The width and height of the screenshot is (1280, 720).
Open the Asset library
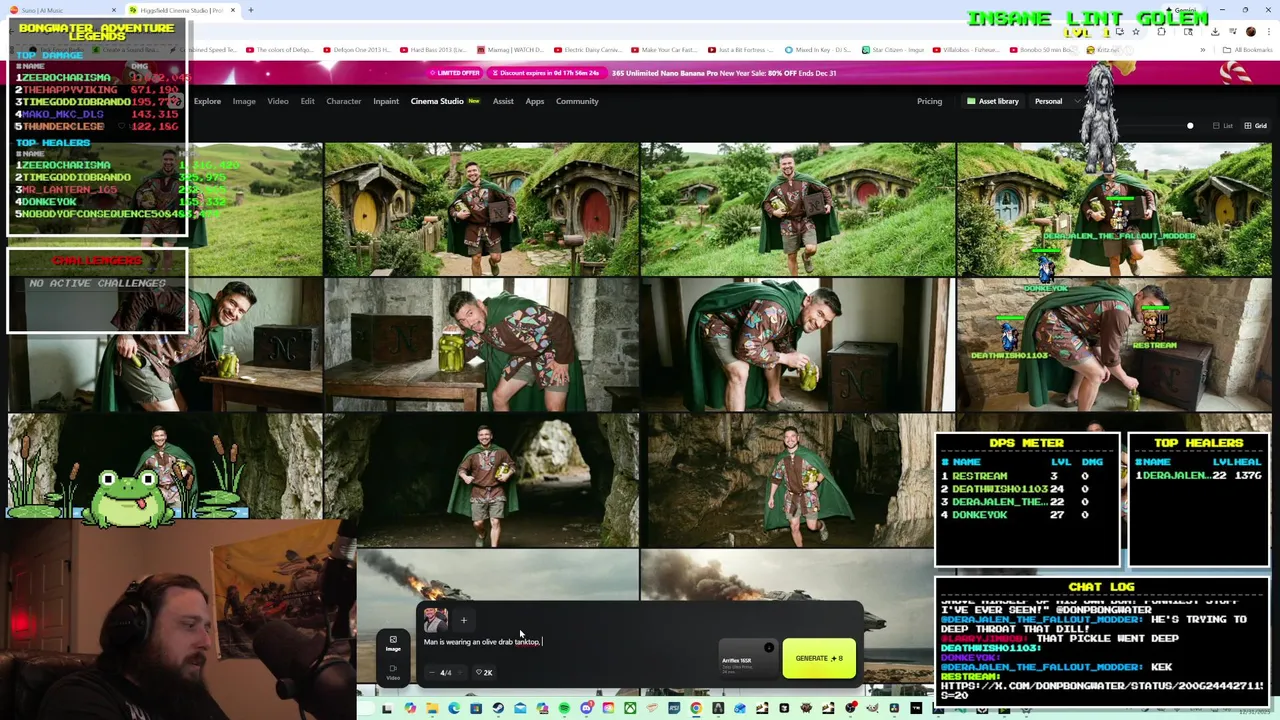tap(993, 101)
